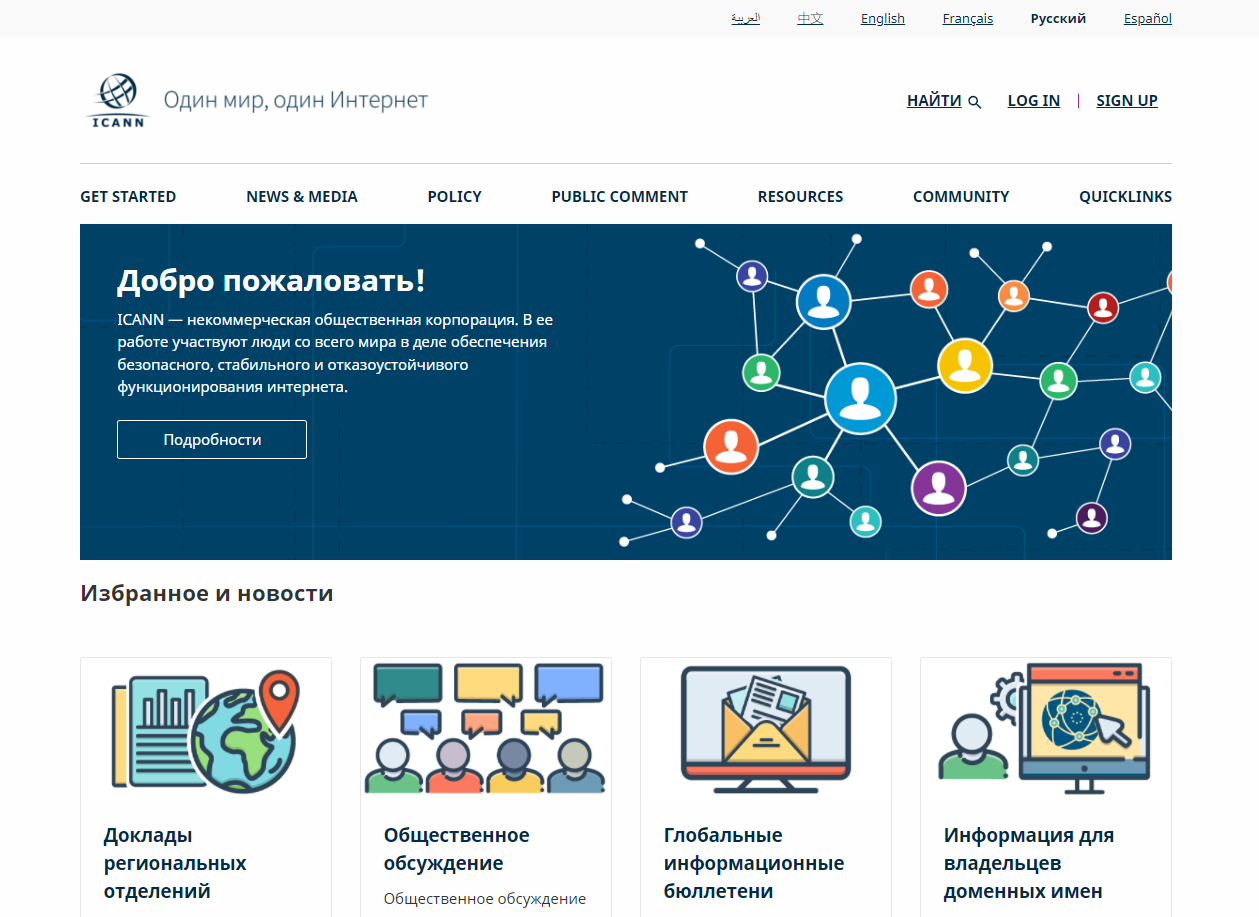Switch language to English
Screen dimensions: 1259x917
pyautogui.click(x=882, y=19)
